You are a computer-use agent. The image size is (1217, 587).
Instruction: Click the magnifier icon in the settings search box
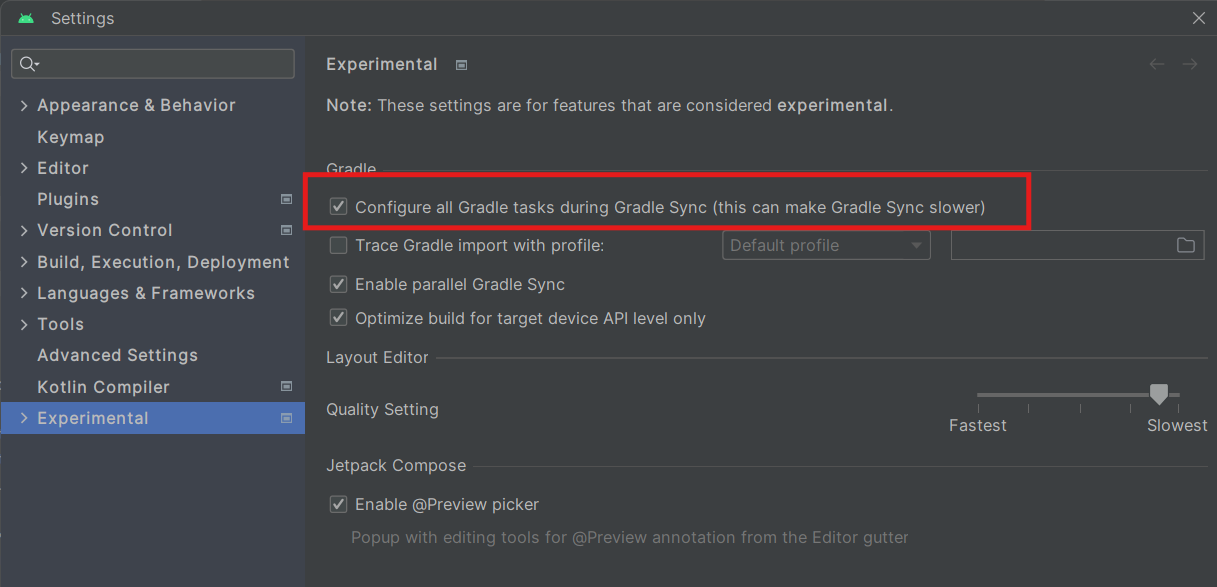coord(30,63)
